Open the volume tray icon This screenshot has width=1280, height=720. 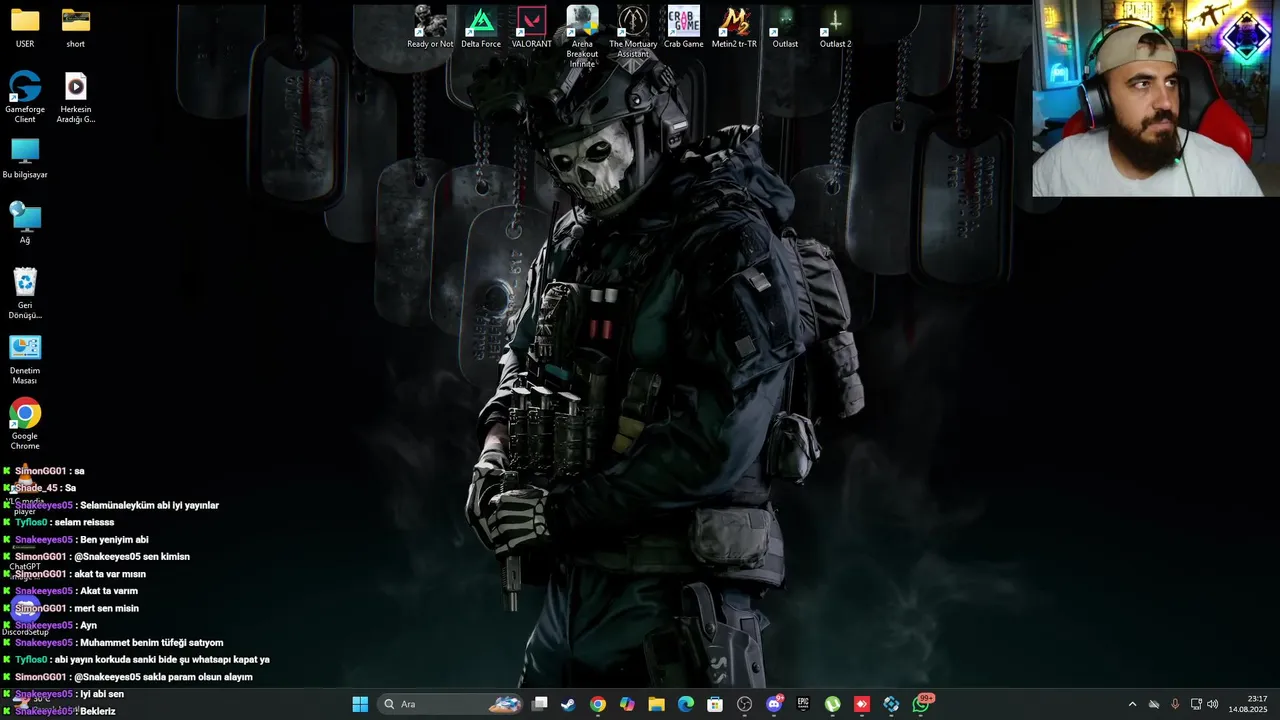click(1213, 704)
